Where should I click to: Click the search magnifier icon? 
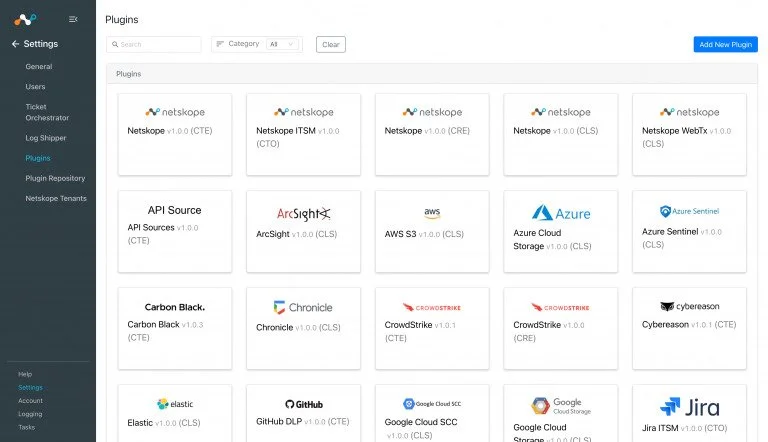[x=115, y=44]
